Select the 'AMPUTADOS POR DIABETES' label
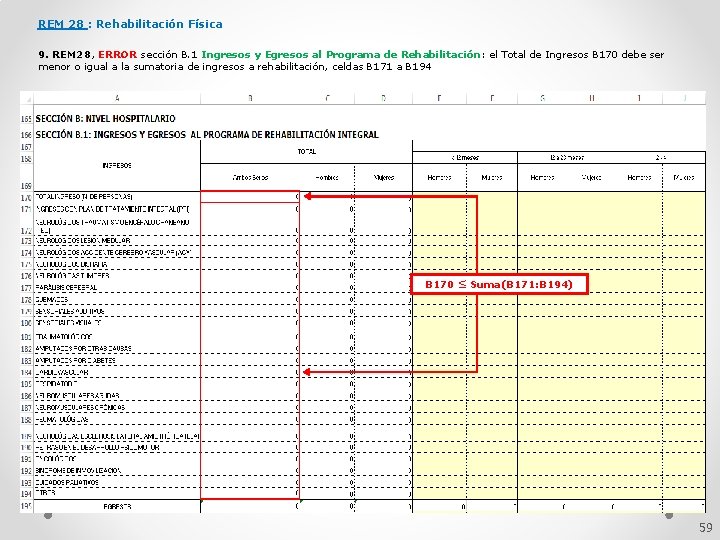 pyautogui.click(x=76, y=361)
